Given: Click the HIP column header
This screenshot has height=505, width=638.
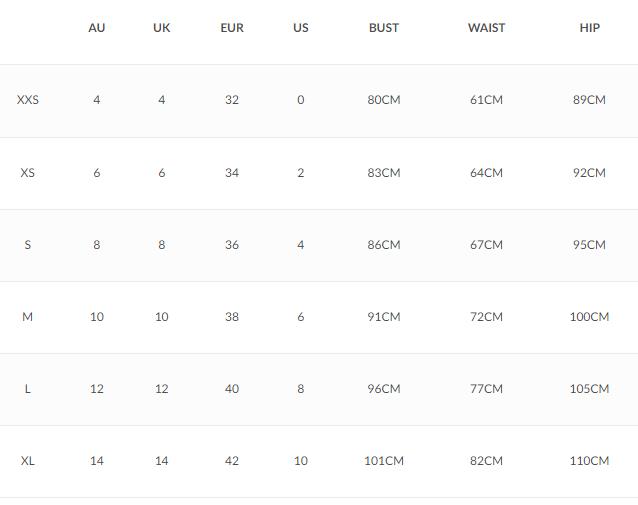Looking at the screenshot, I should point(590,28).
